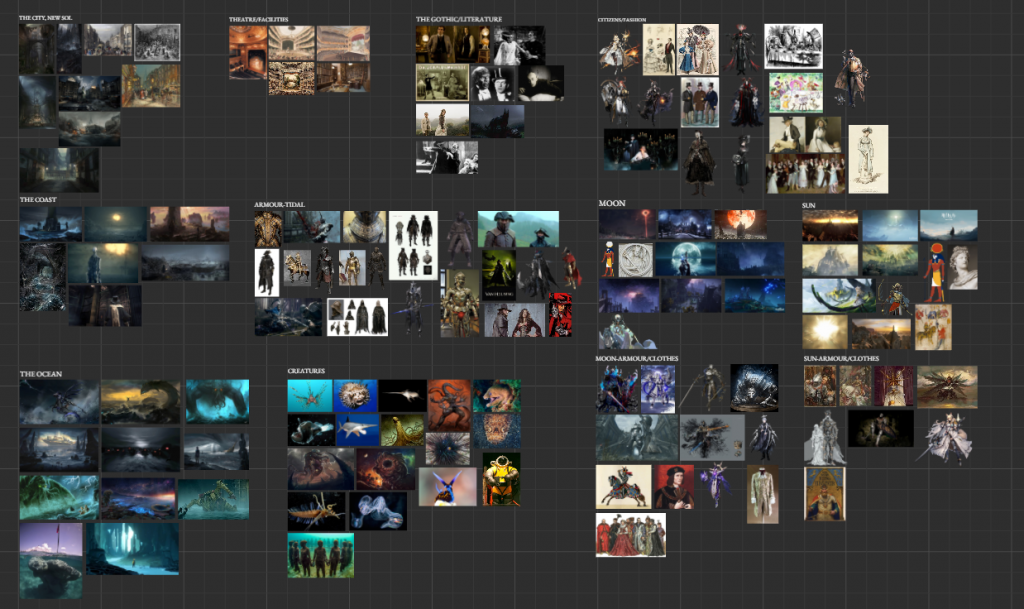This screenshot has width=1024, height=609.
Task: Select the "THE GOTHIC/LITERATURE" heading
Action: tap(458, 19)
